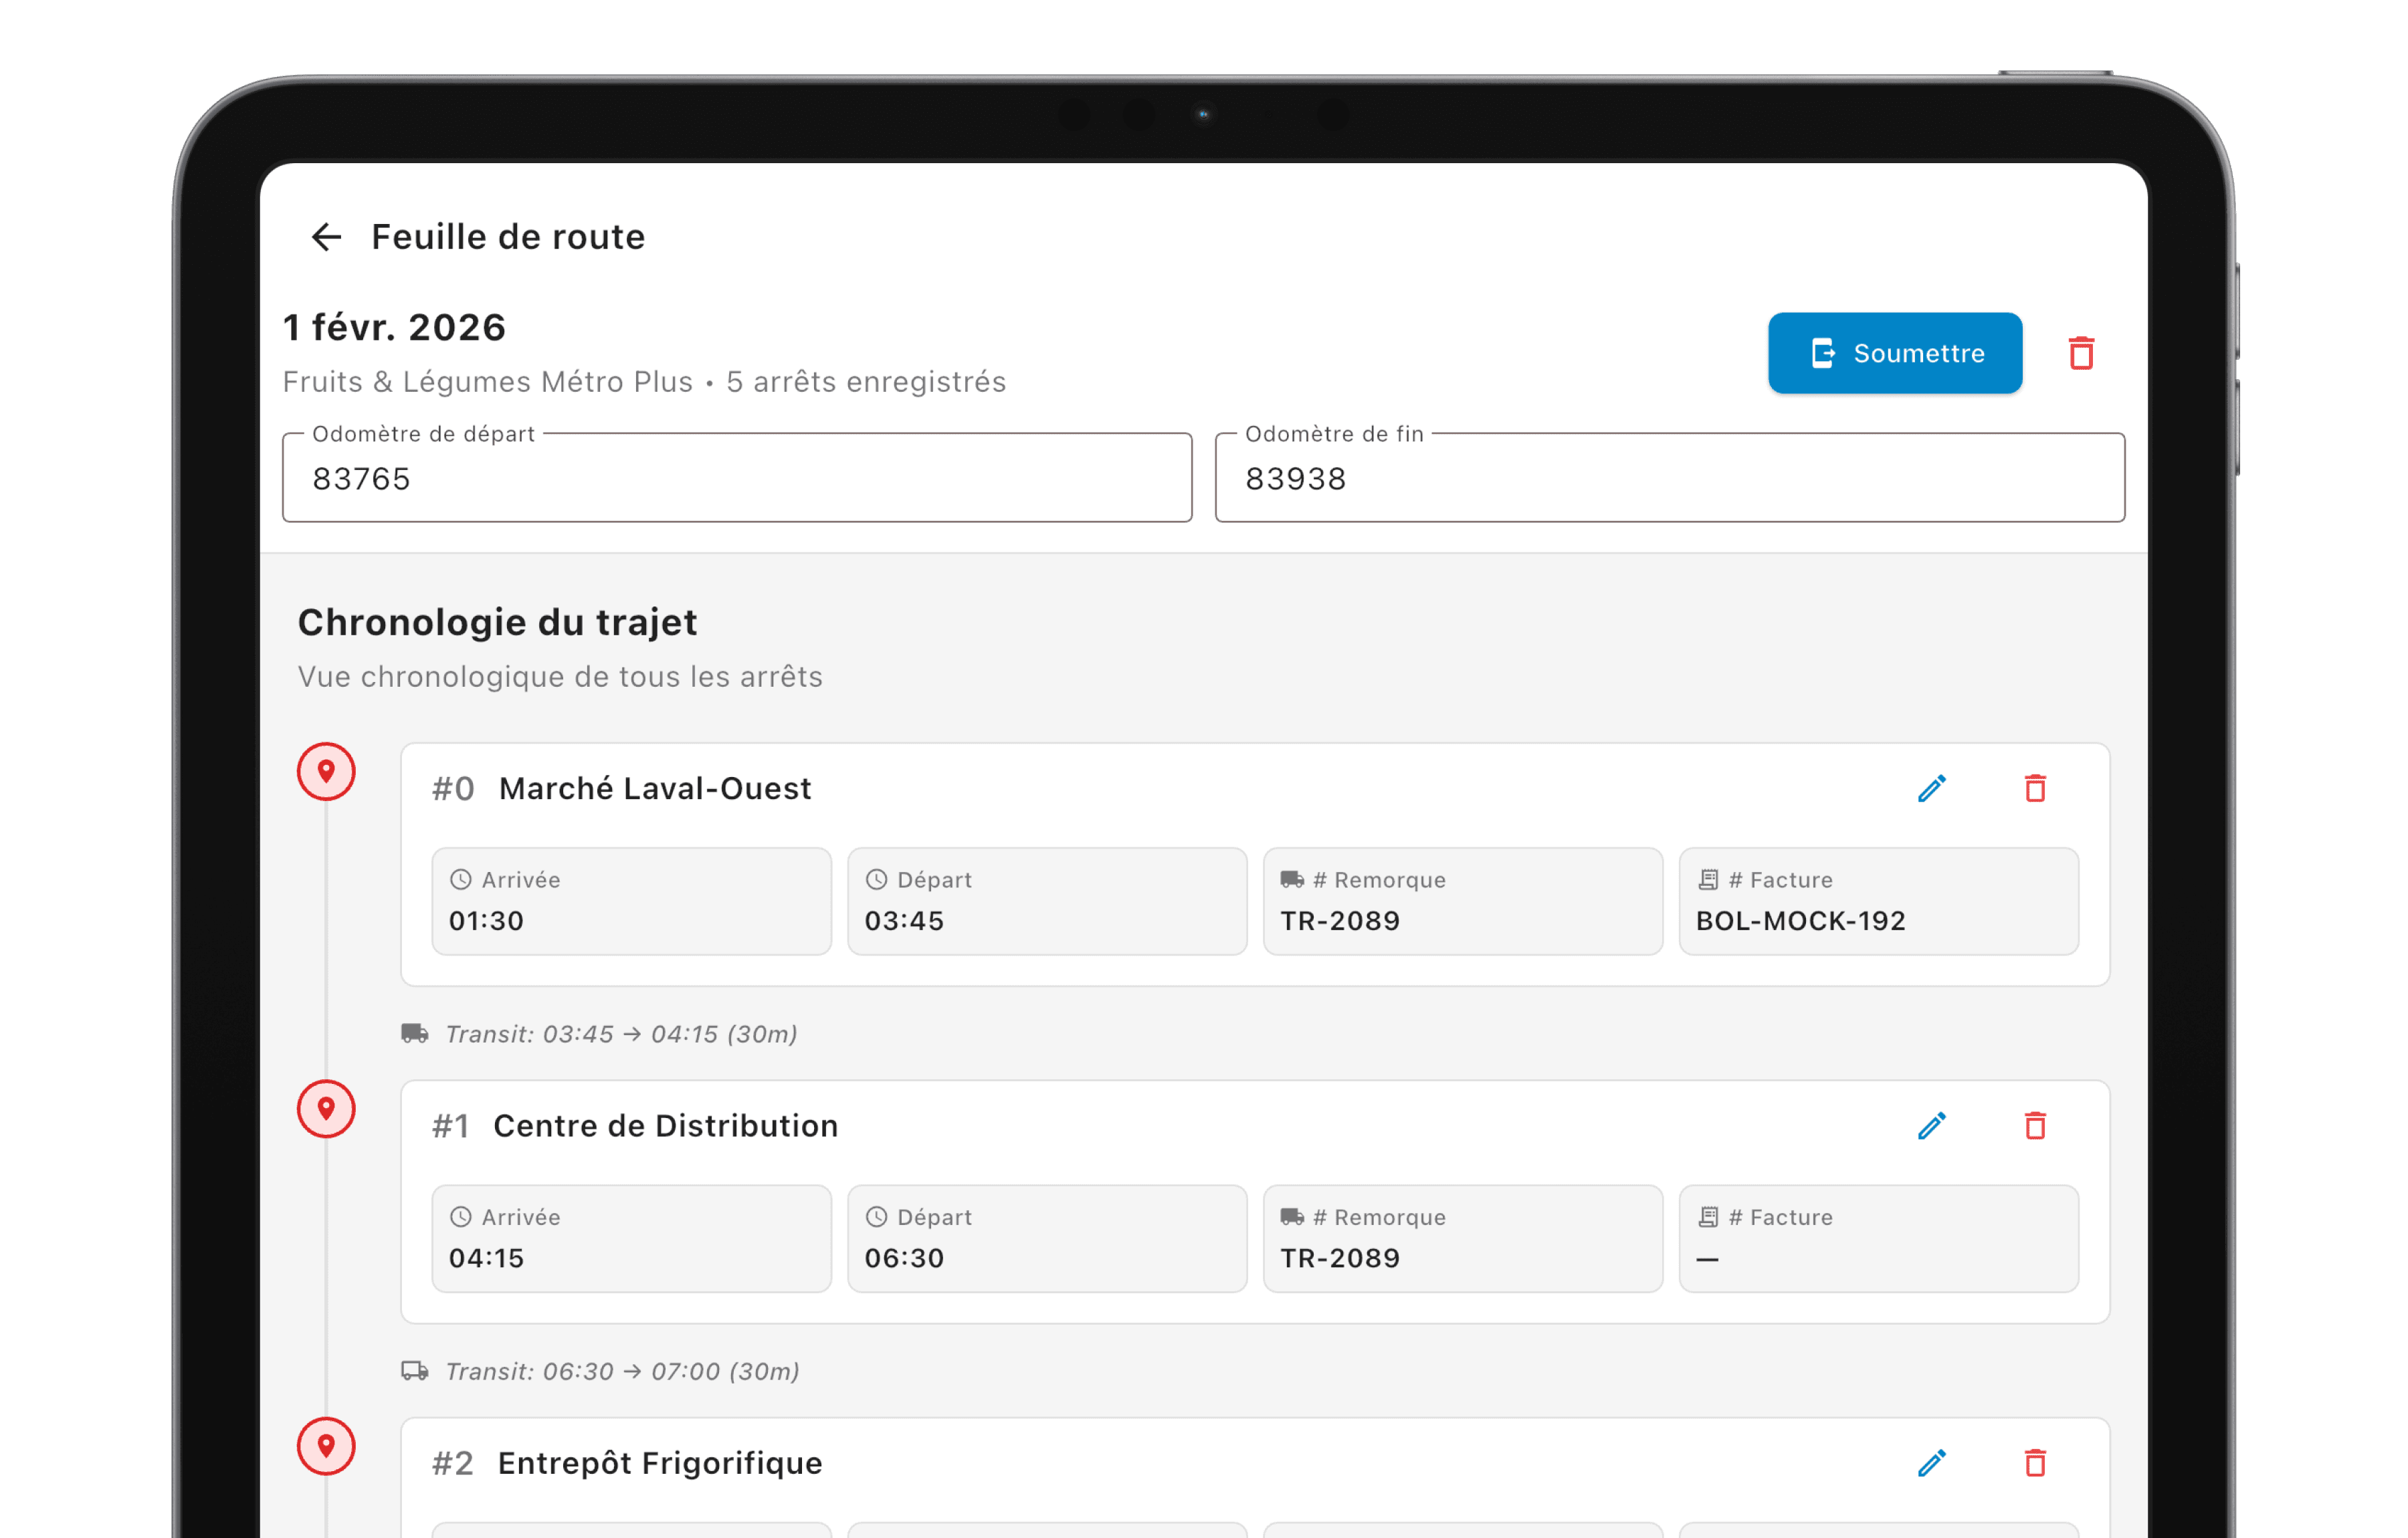
Task: Tap the Départ 03:45 tile
Action: (1047, 901)
